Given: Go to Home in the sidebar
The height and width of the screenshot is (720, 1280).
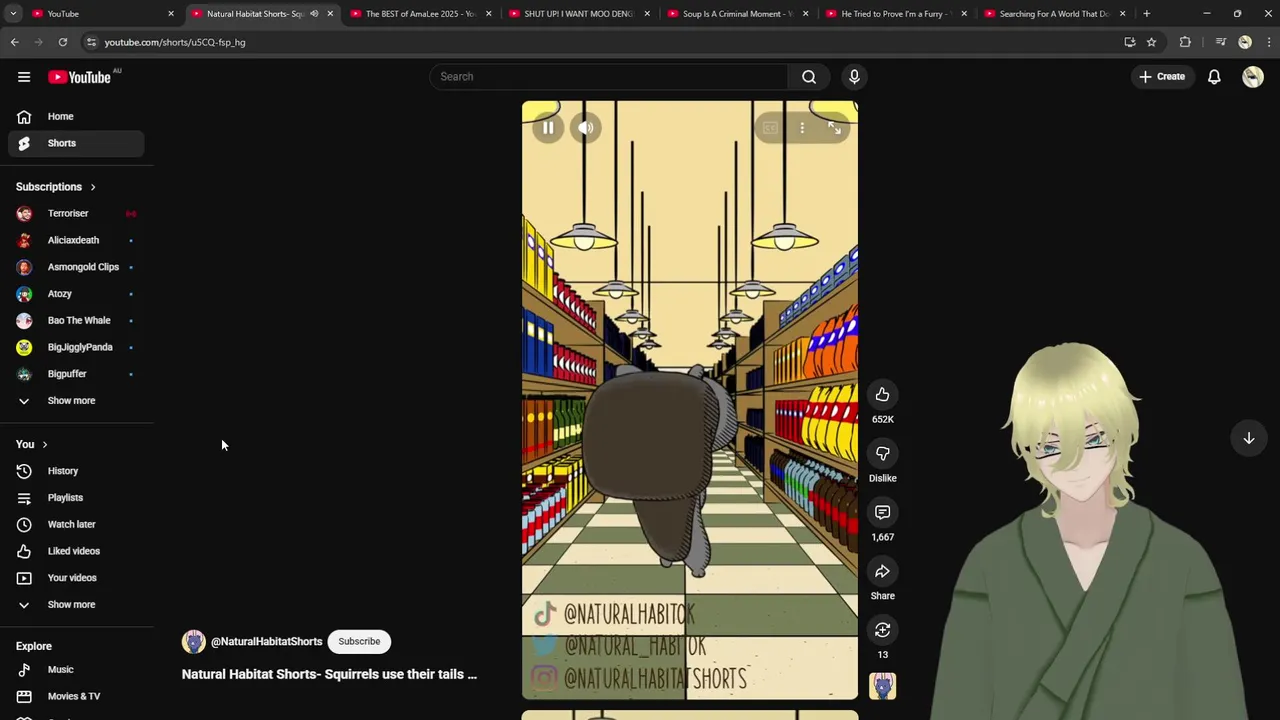Looking at the screenshot, I should 76,117.
